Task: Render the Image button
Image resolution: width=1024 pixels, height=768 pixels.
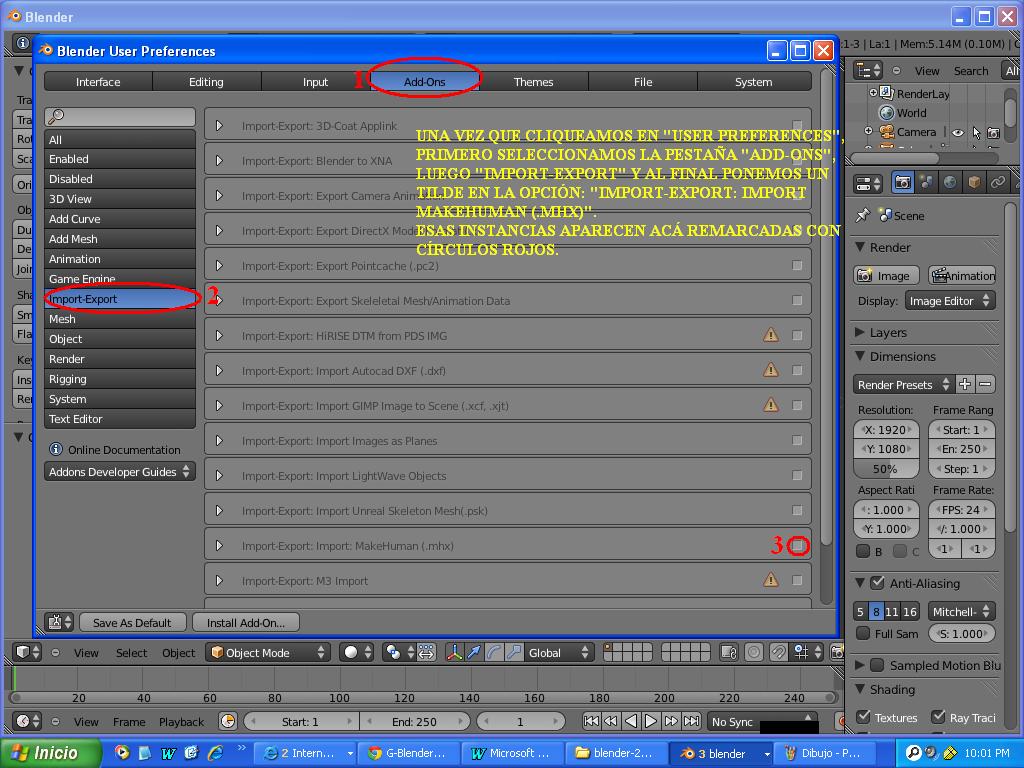Action: click(x=886, y=276)
